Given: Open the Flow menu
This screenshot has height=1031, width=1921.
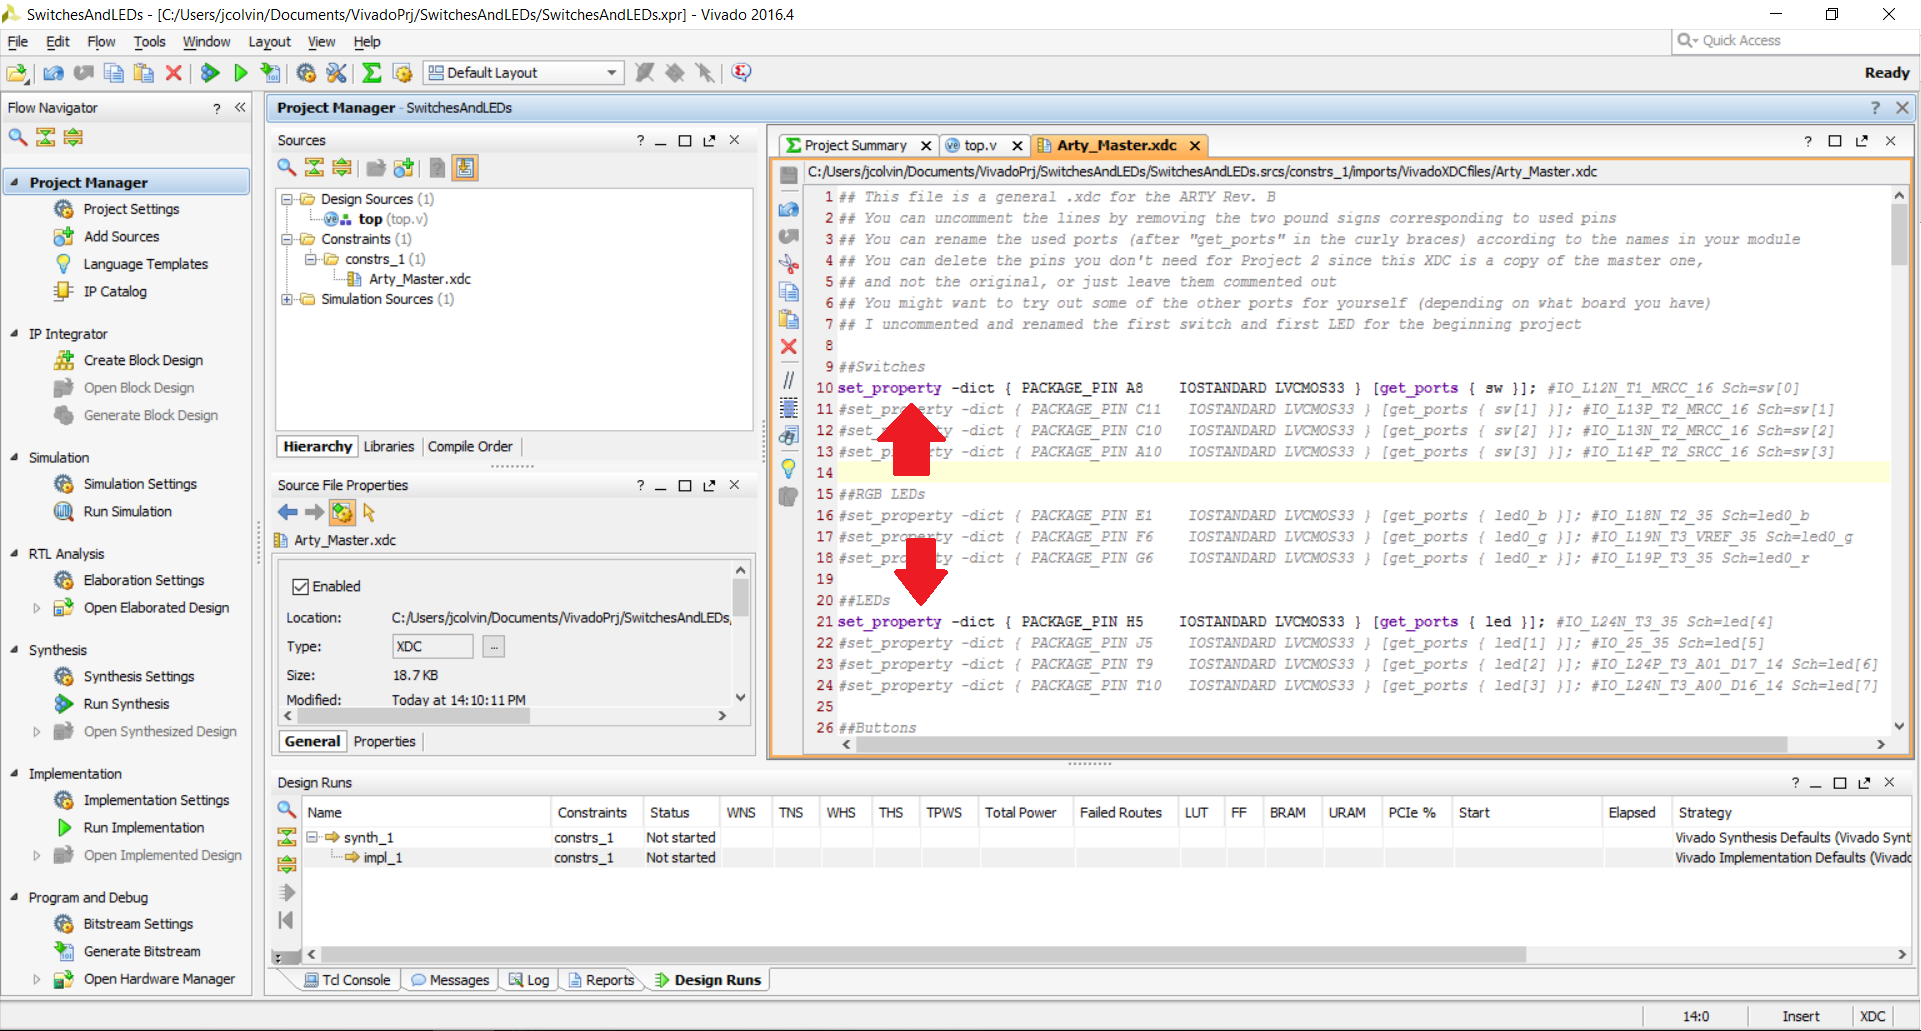Looking at the screenshot, I should pyautogui.click(x=101, y=42).
